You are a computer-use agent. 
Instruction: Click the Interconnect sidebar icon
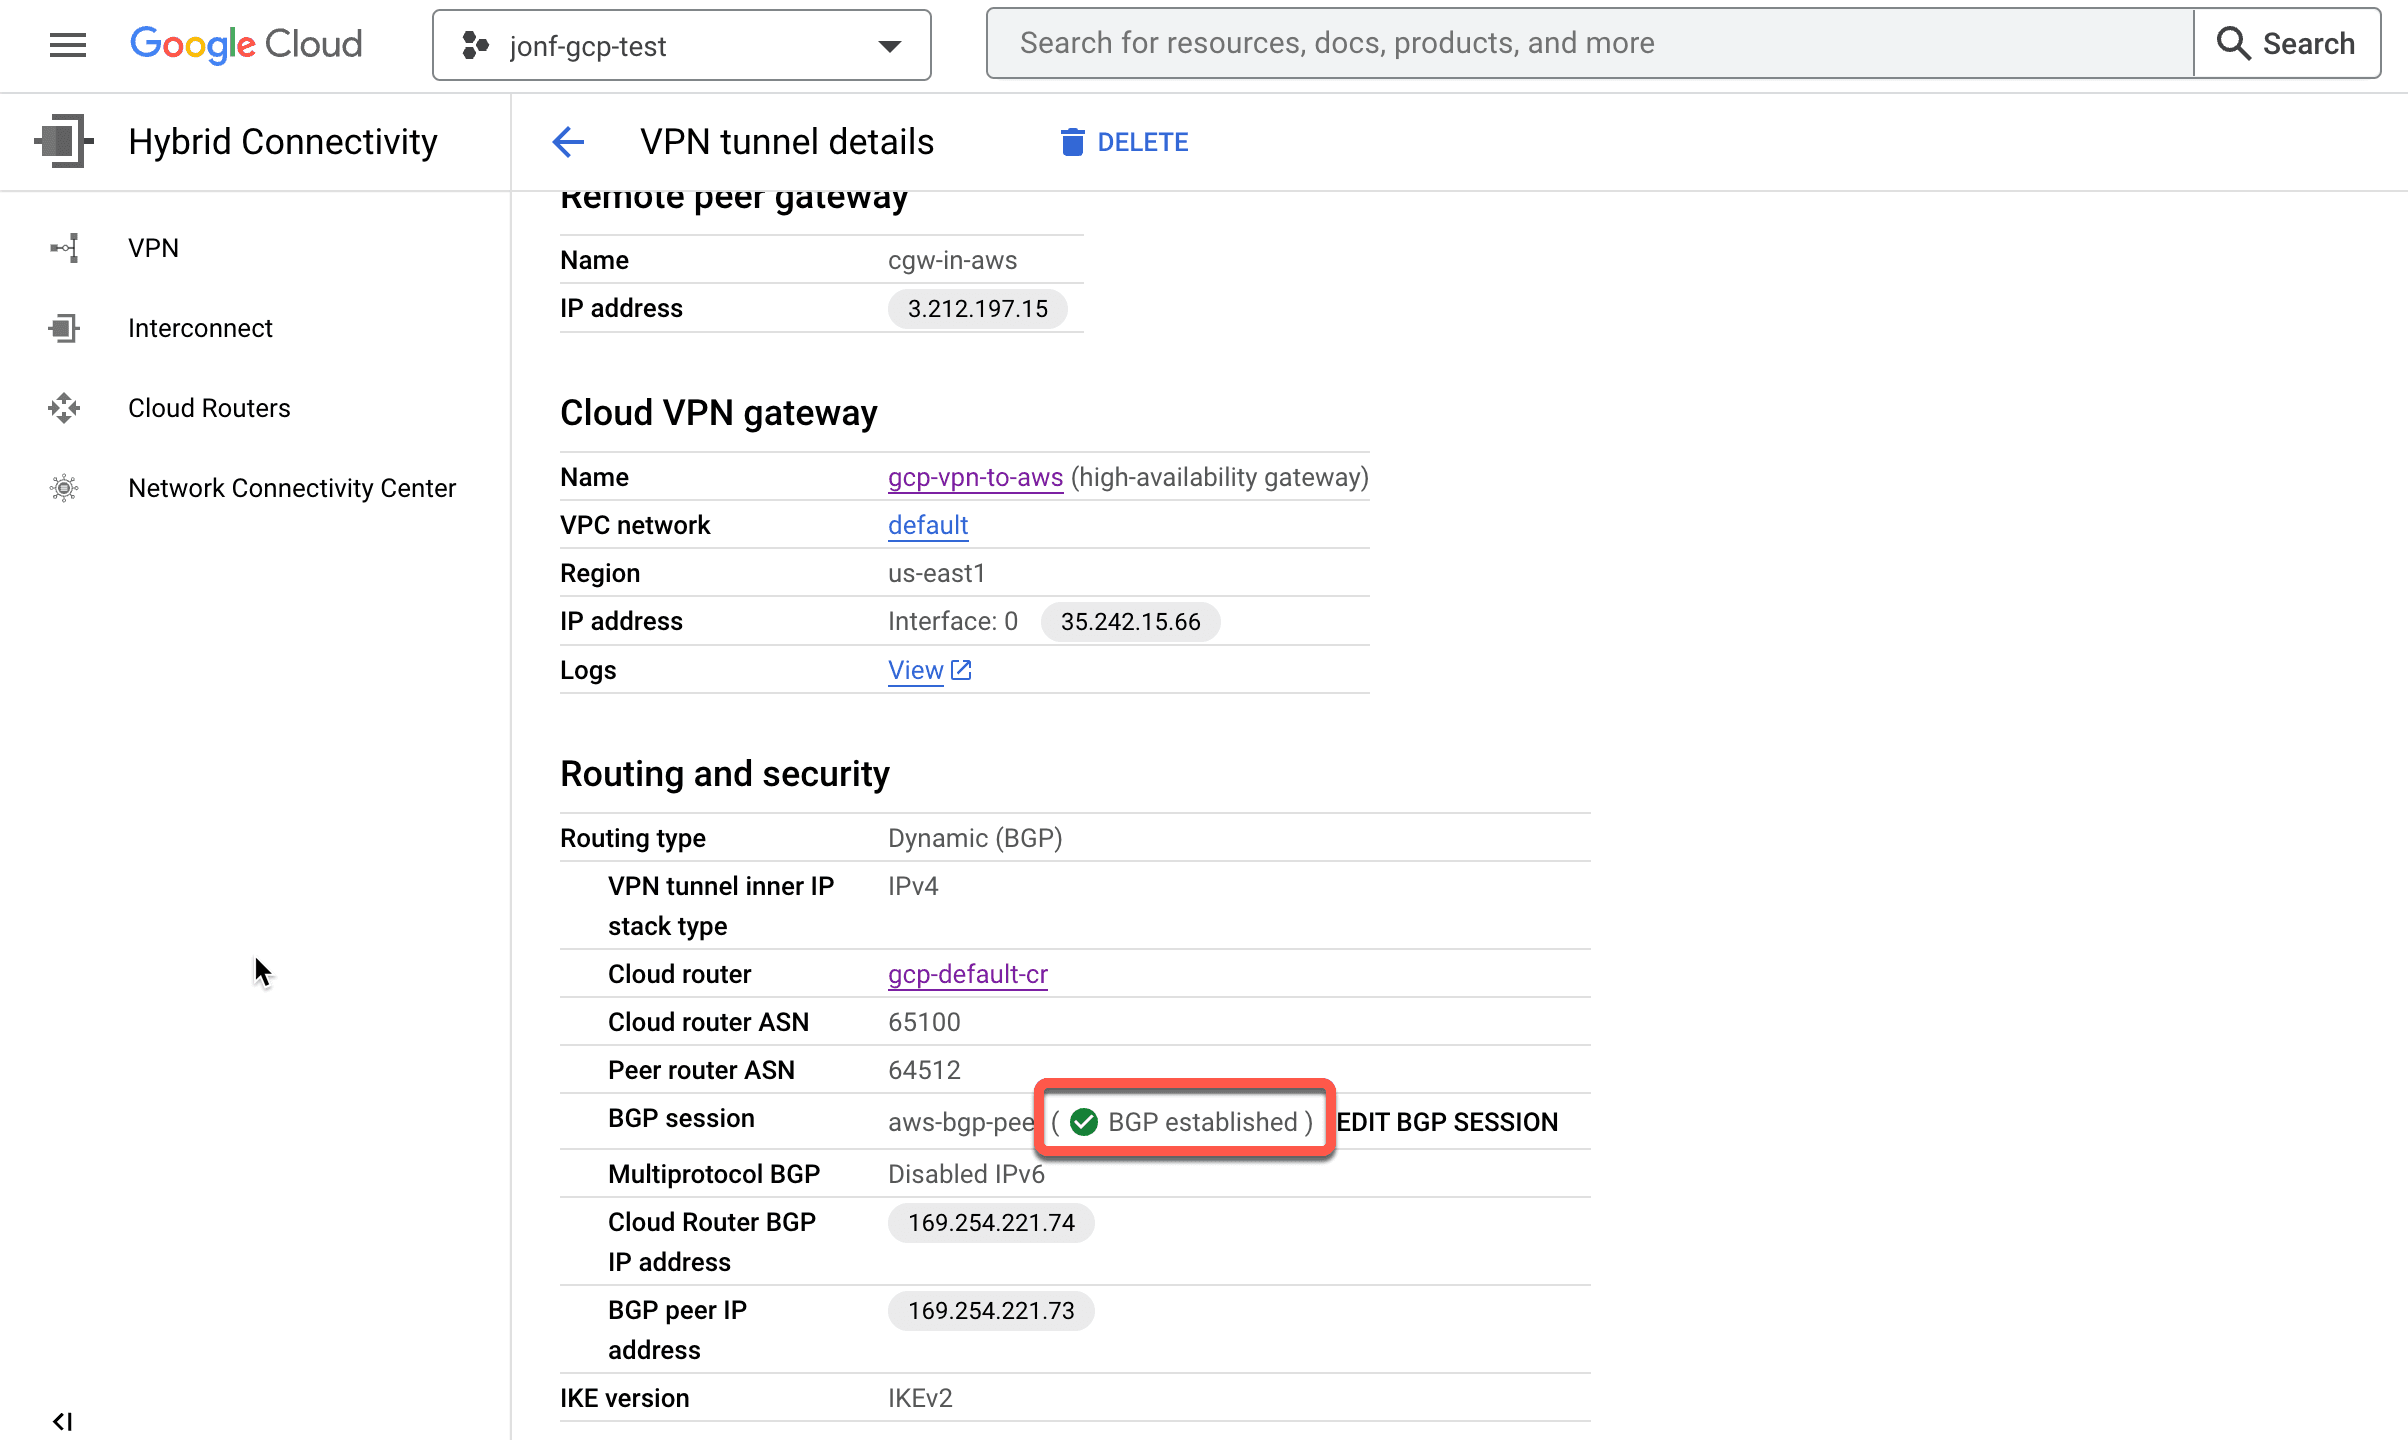(x=64, y=328)
